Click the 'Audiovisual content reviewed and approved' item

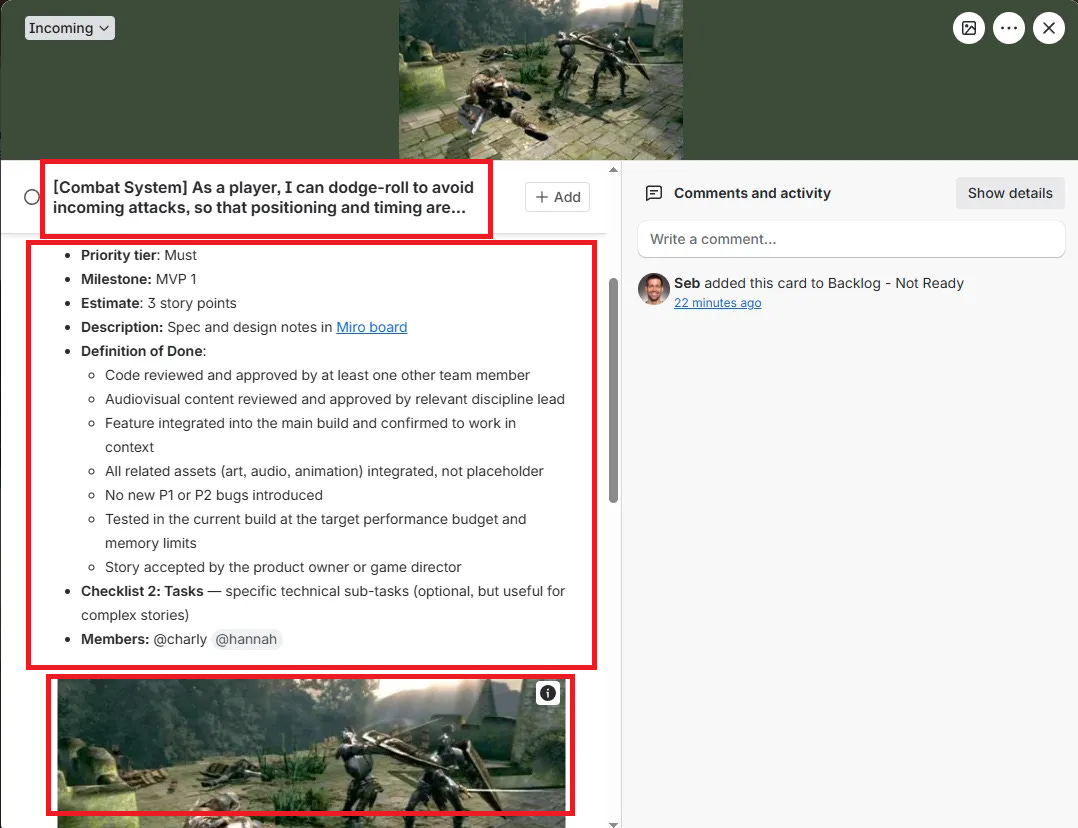tap(335, 400)
